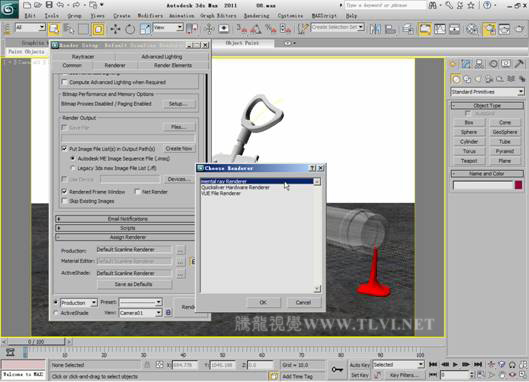
Task: Select the ActiveShade render mode radio
Action: (56, 313)
